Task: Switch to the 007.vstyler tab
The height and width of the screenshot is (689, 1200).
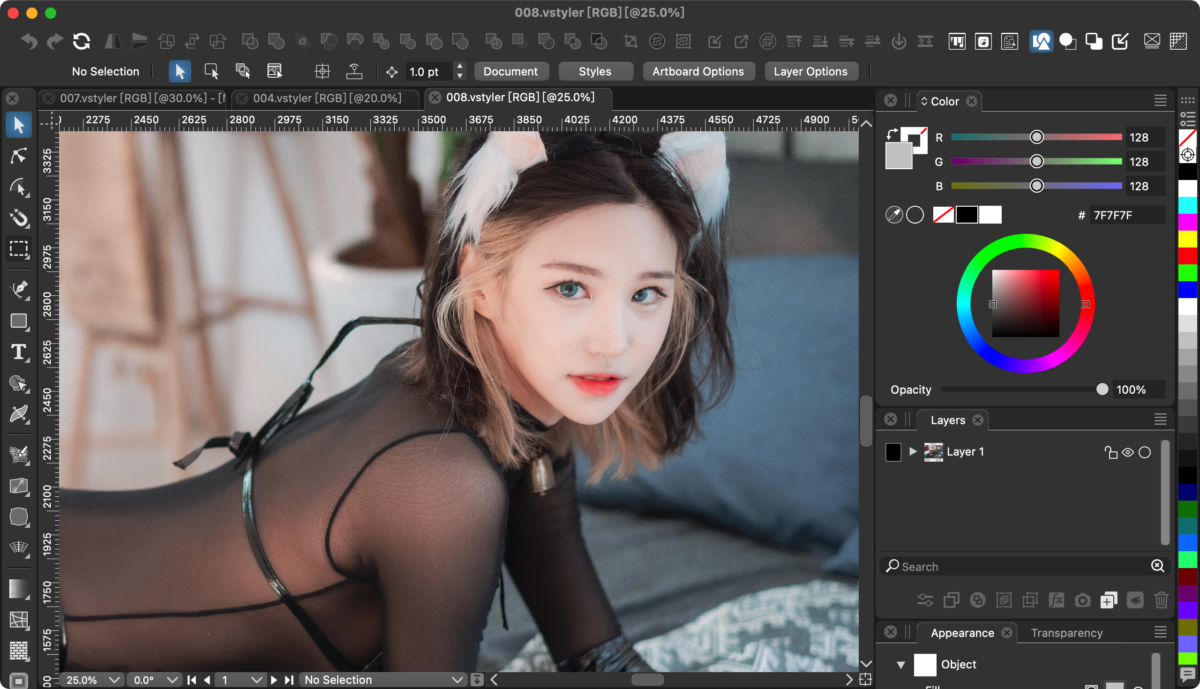Action: click(x=133, y=98)
